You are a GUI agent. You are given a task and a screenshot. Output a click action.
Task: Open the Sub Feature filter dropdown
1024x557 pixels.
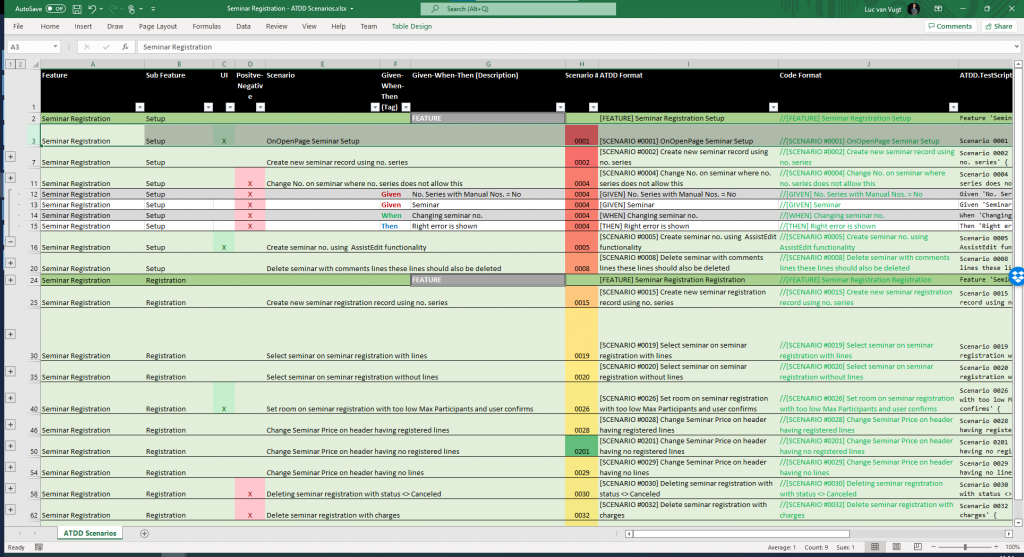[208, 107]
